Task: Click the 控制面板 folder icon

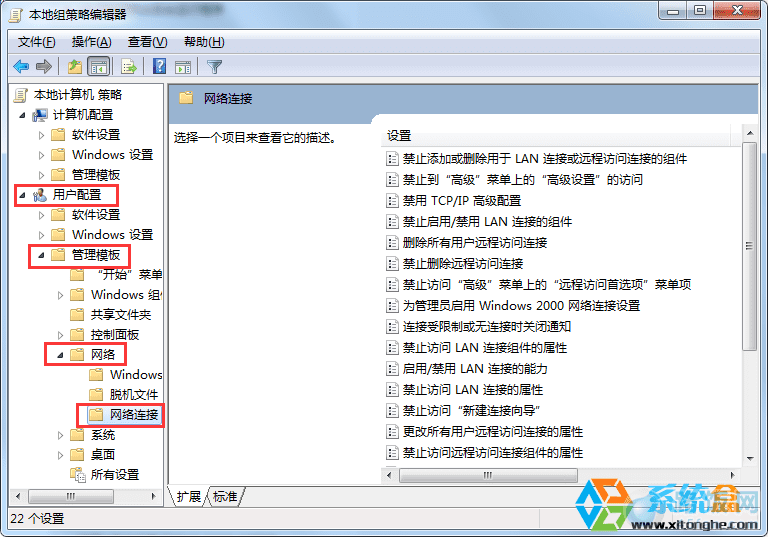Action: 77,335
